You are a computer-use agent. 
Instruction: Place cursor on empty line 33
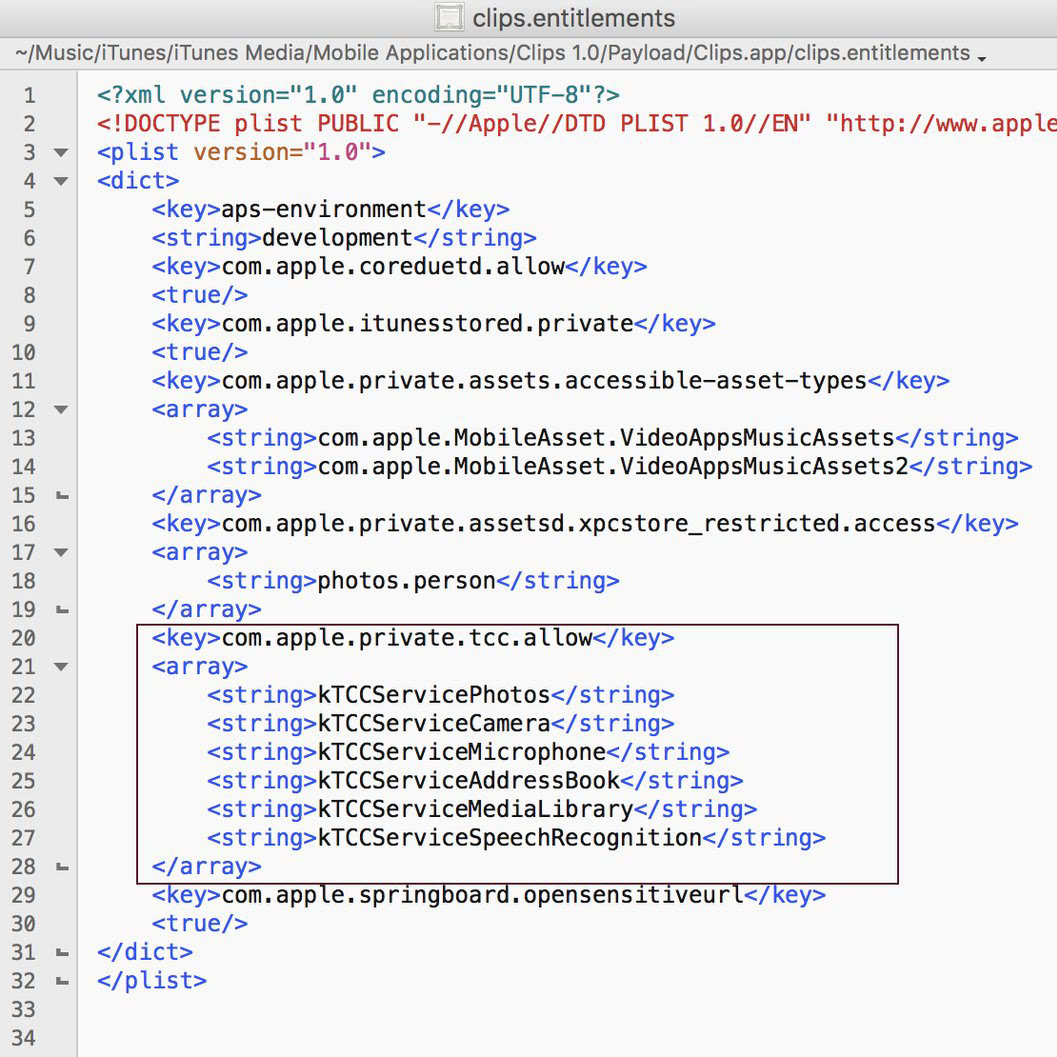pyautogui.click(x=566, y=1010)
